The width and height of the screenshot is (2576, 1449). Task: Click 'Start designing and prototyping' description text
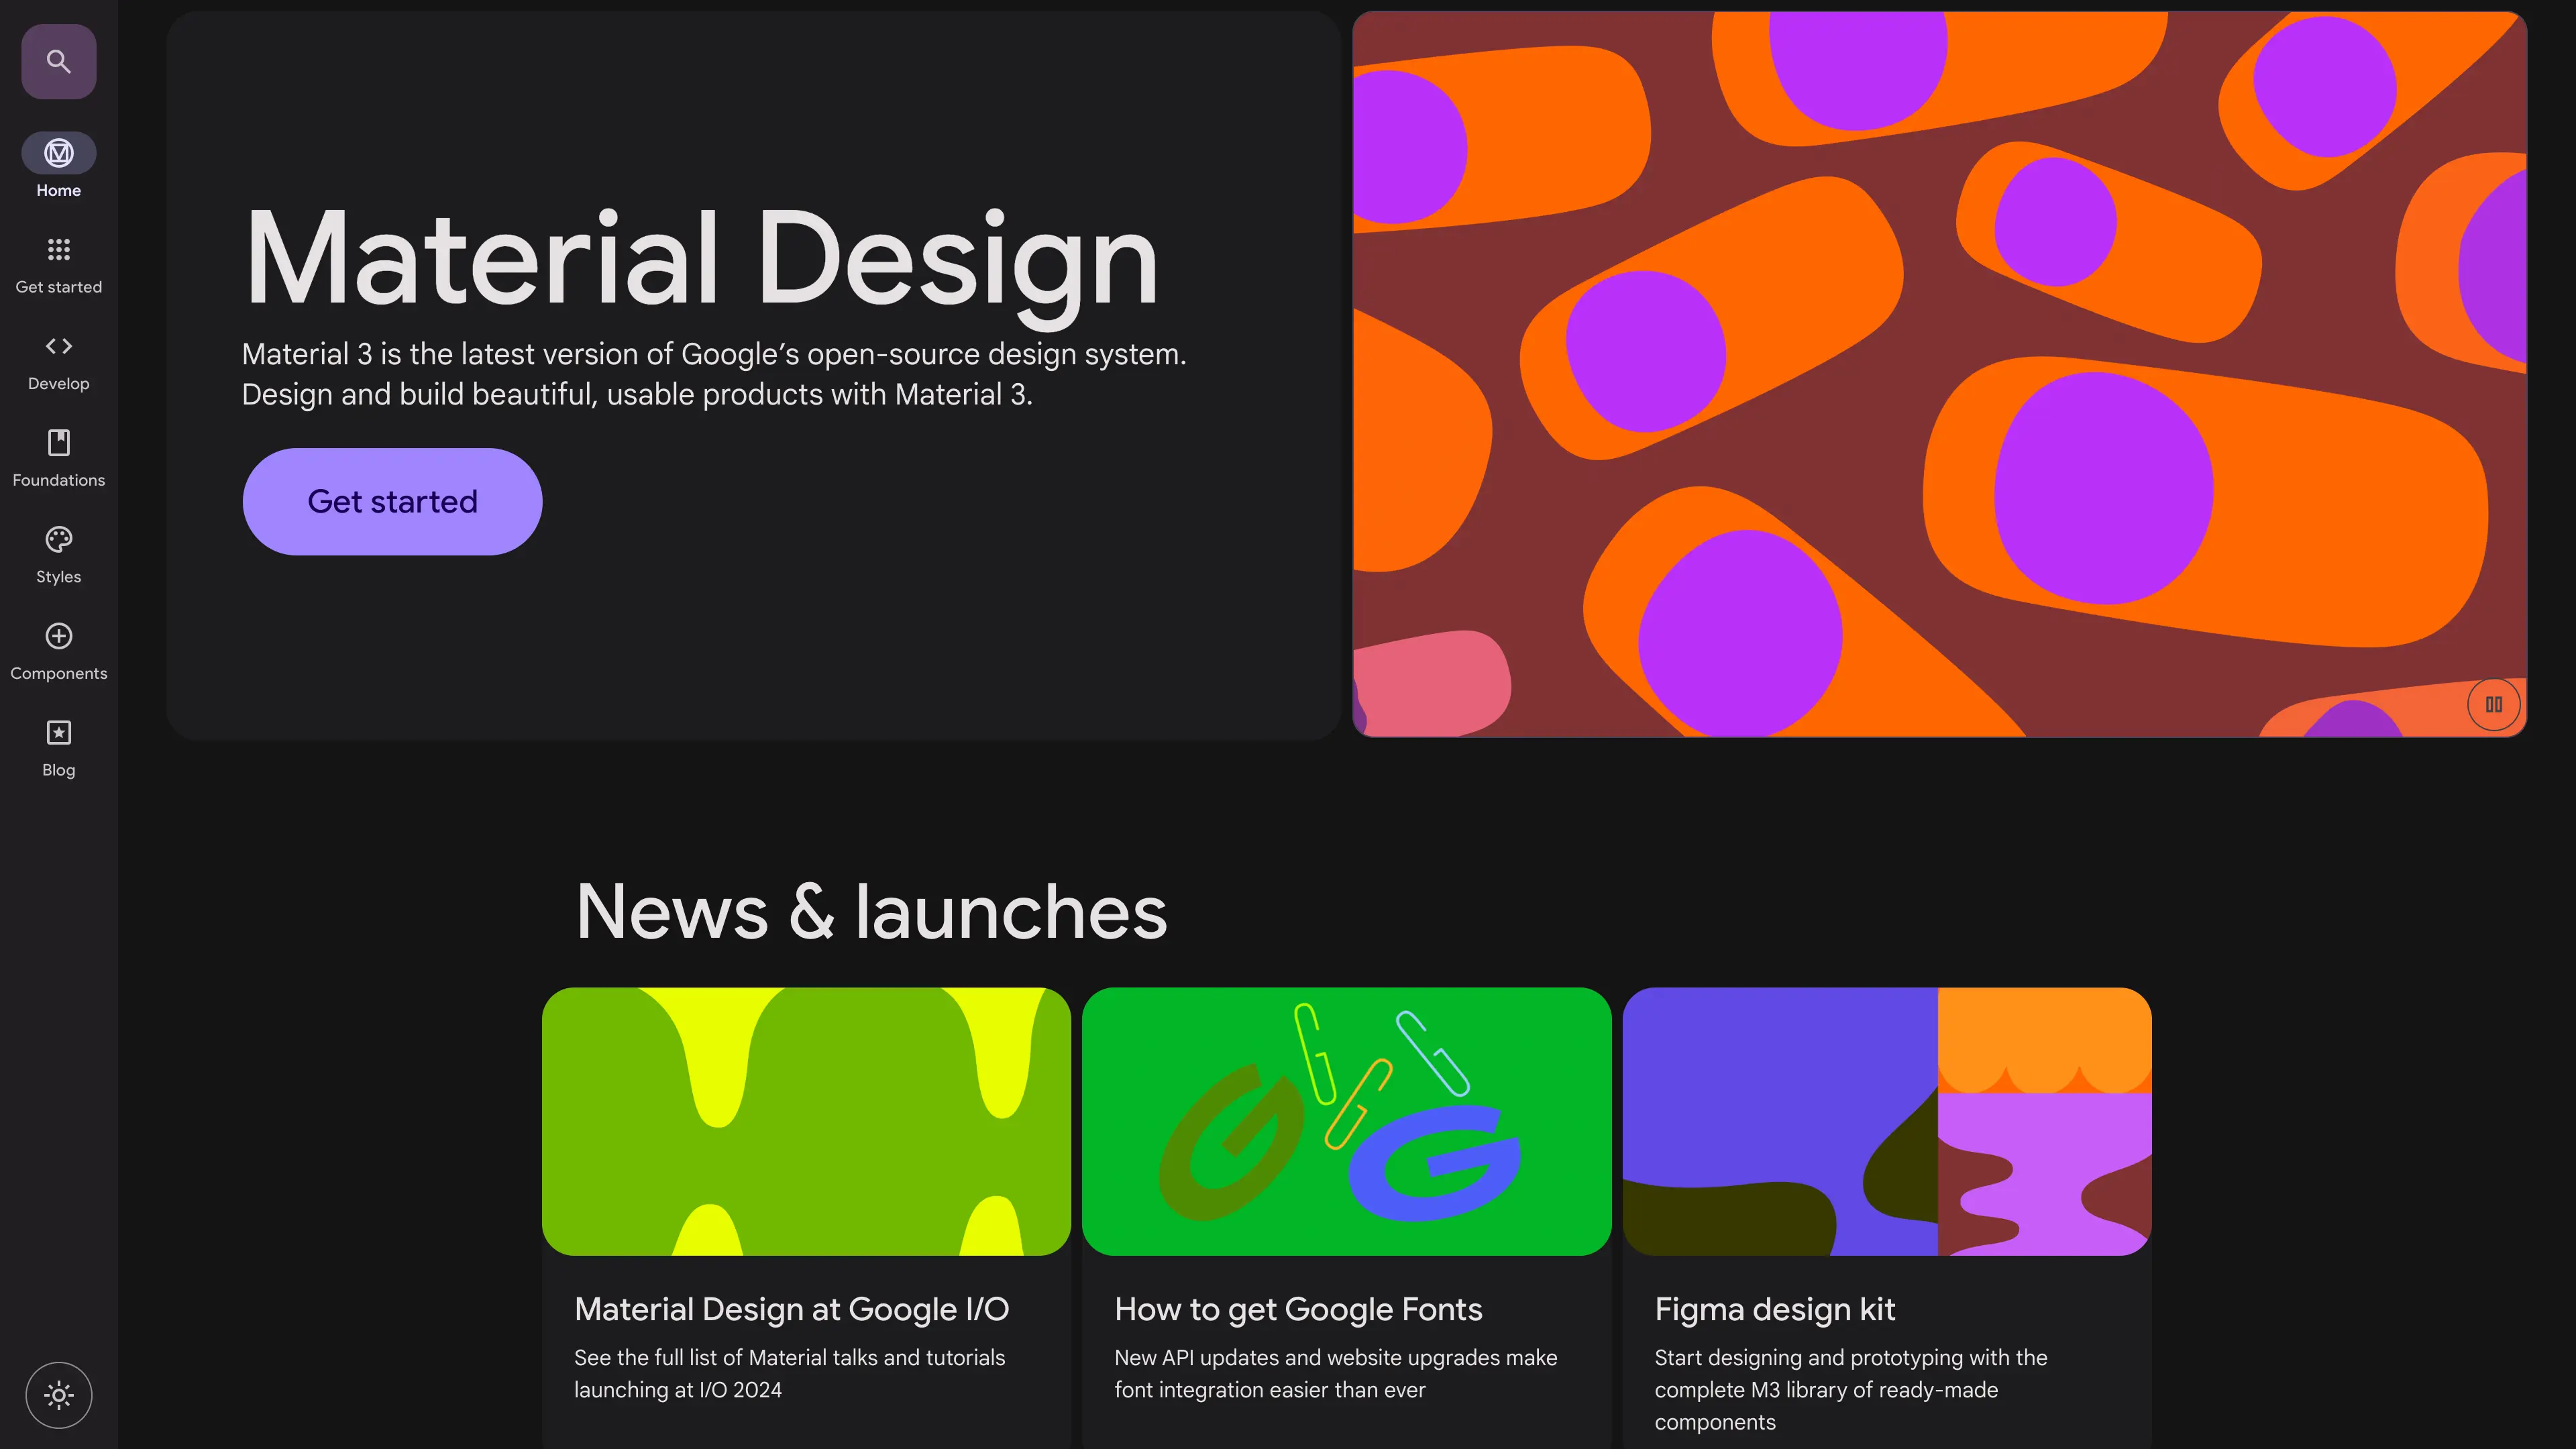point(1851,1389)
